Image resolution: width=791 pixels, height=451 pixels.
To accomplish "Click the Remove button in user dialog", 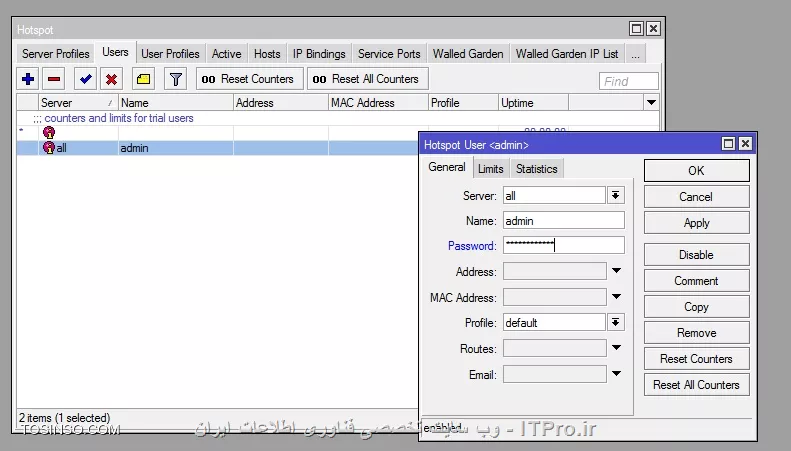I will 696,333.
